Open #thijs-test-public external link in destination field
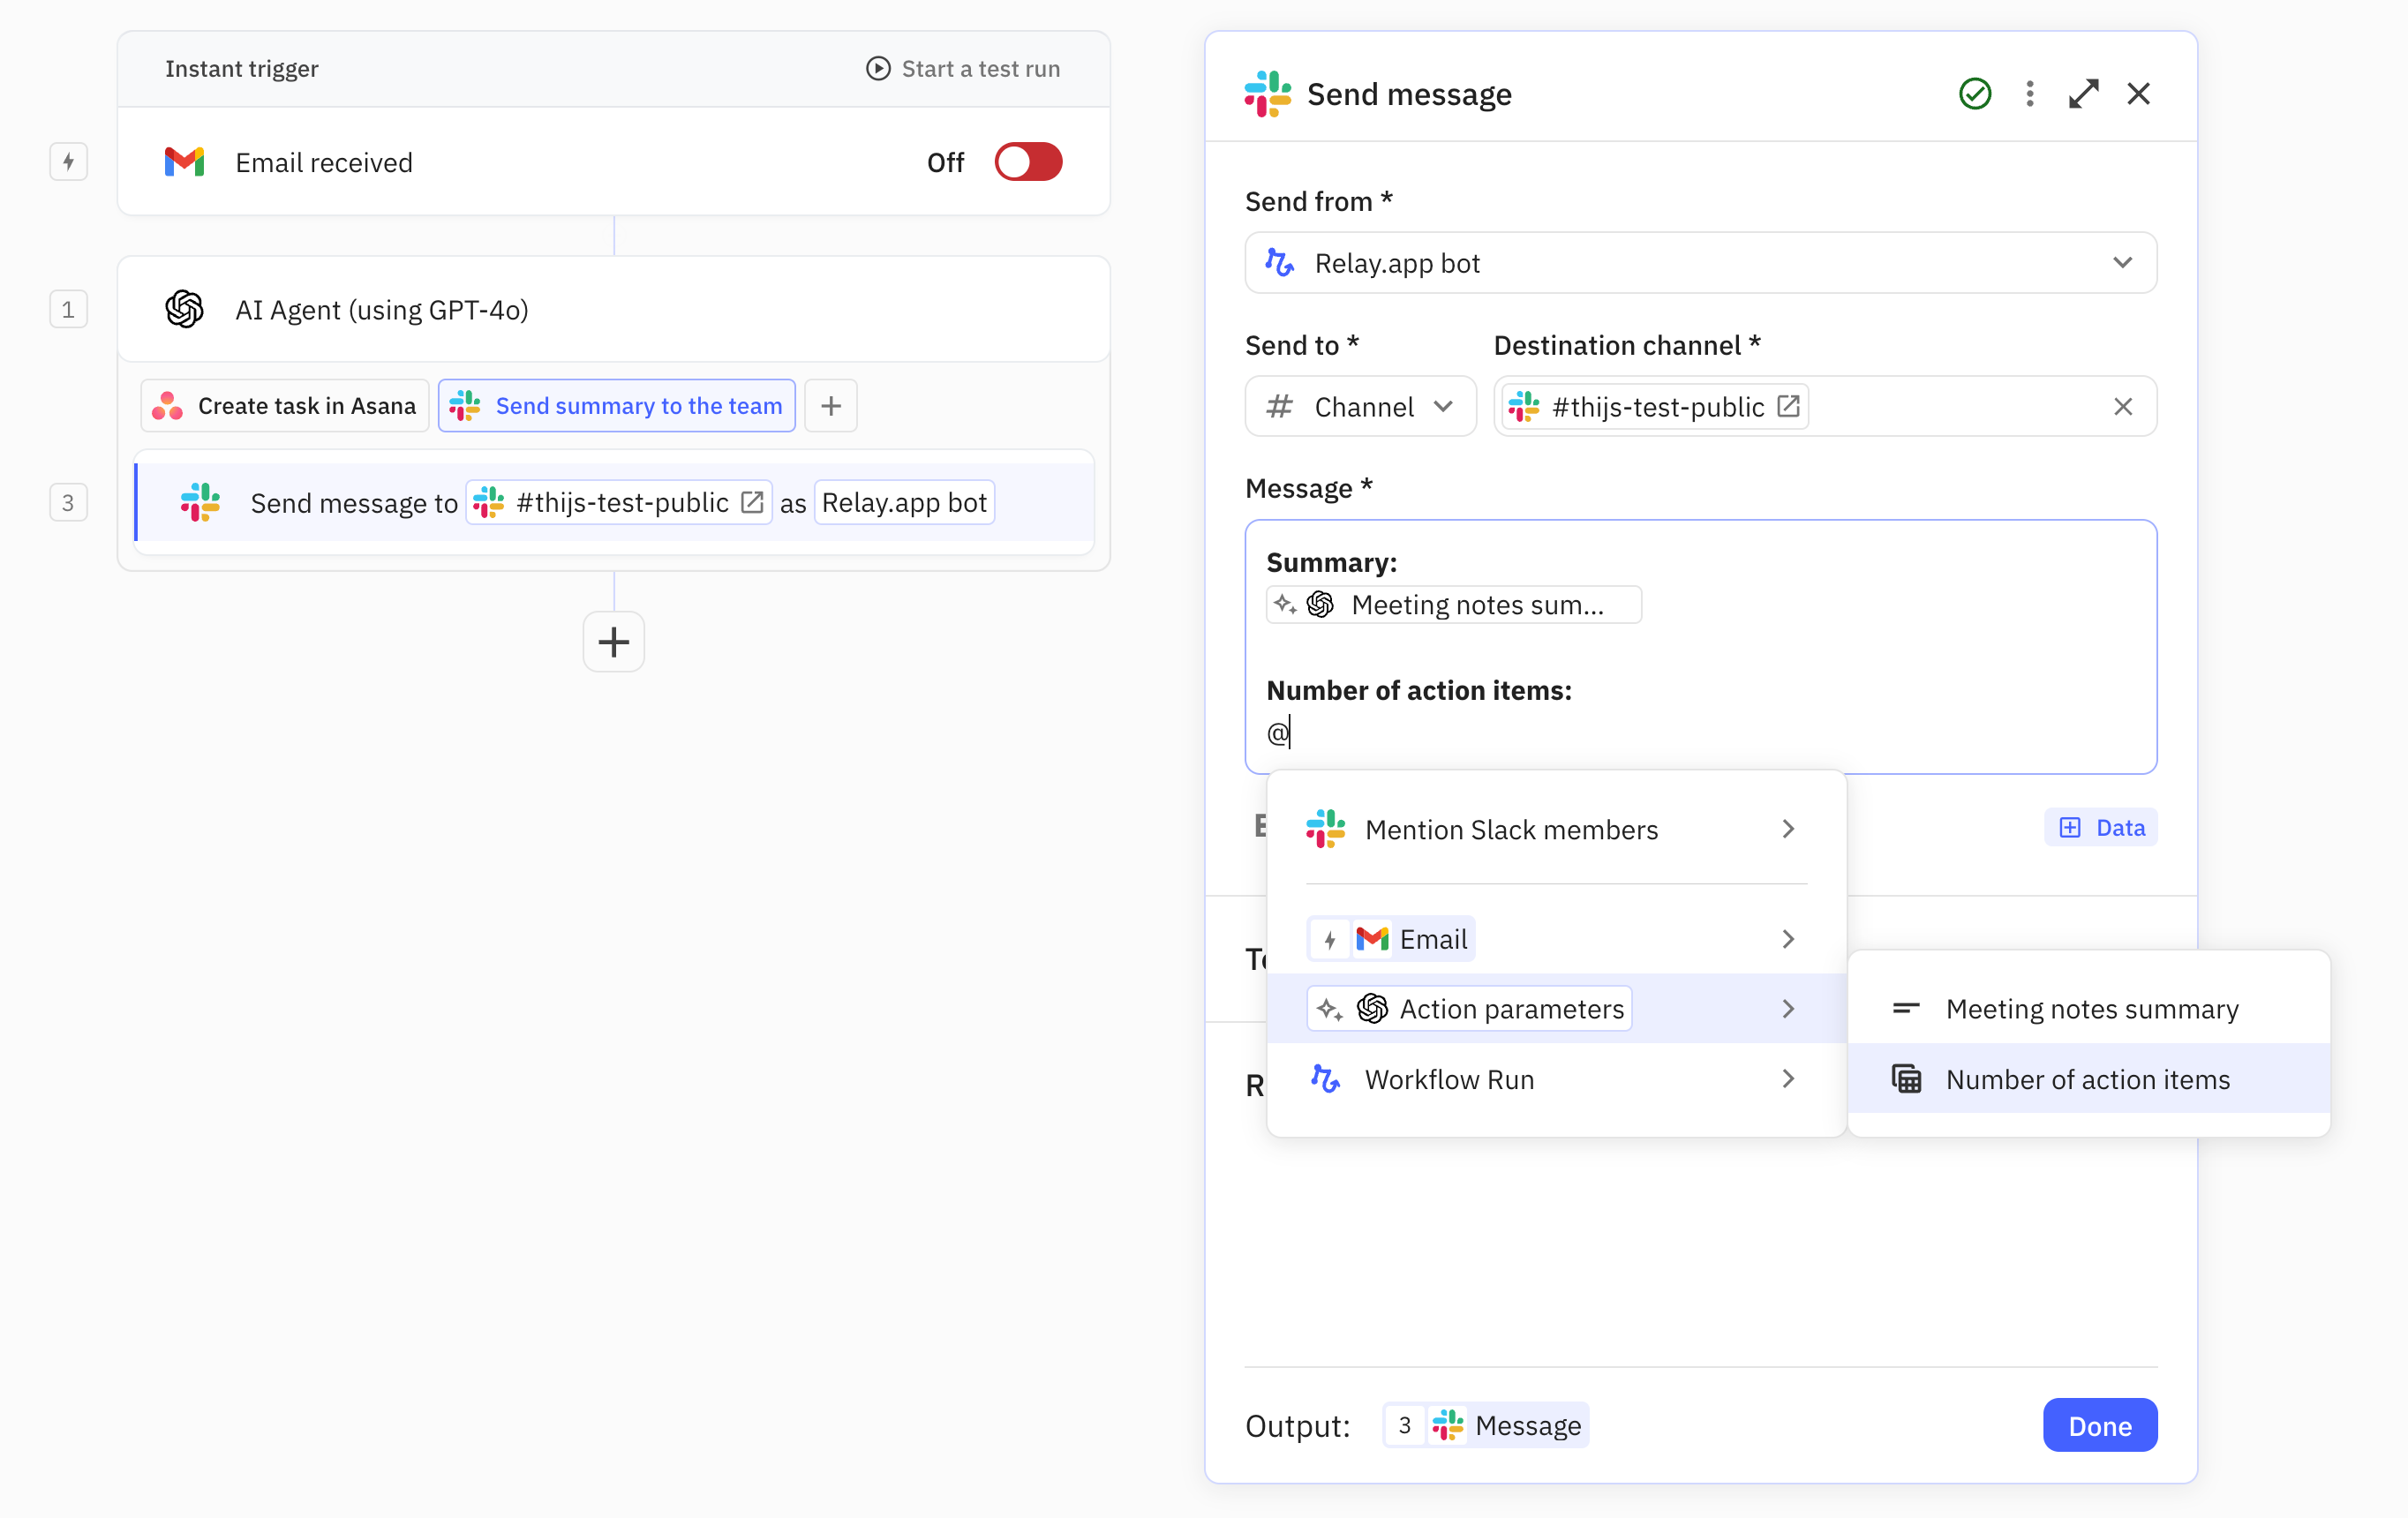2408x1518 pixels. [x=1788, y=406]
